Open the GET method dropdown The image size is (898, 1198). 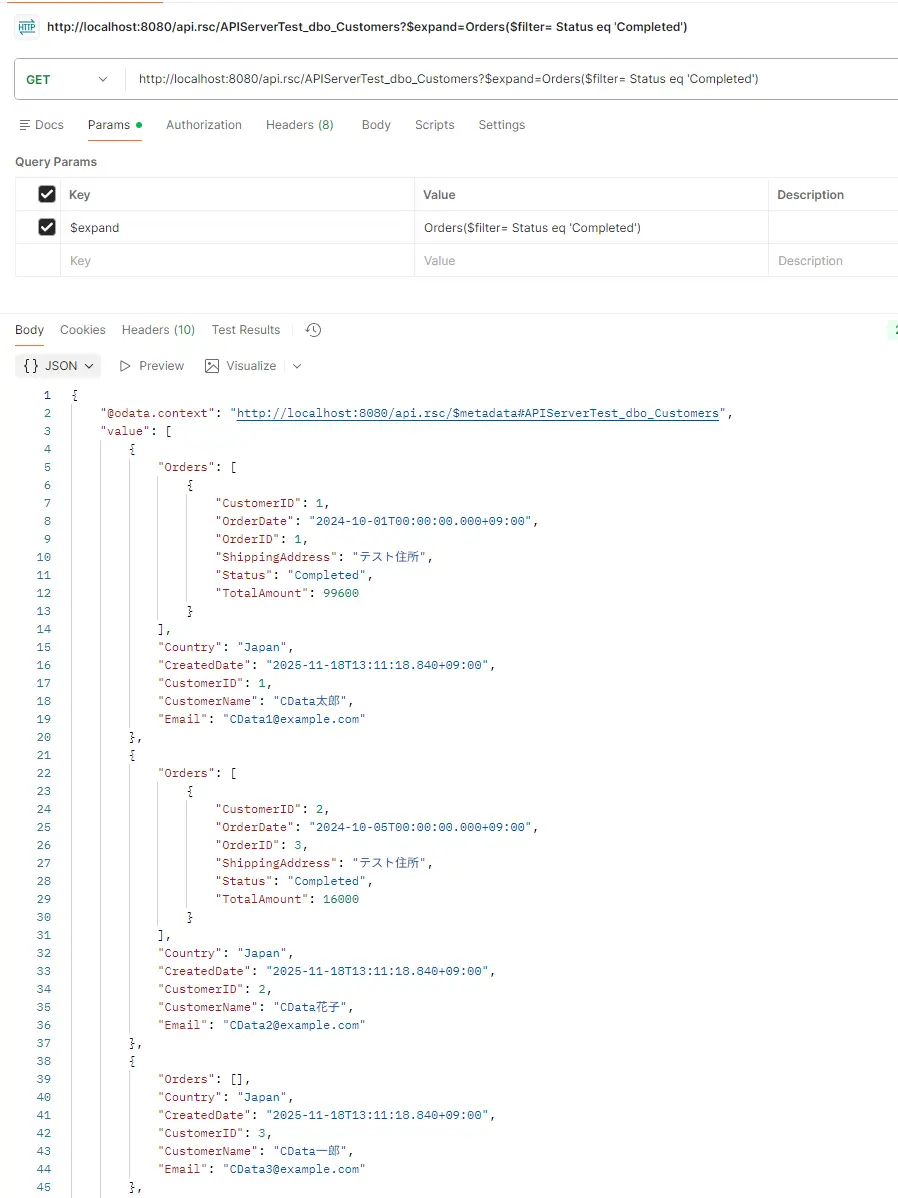point(66,79)
